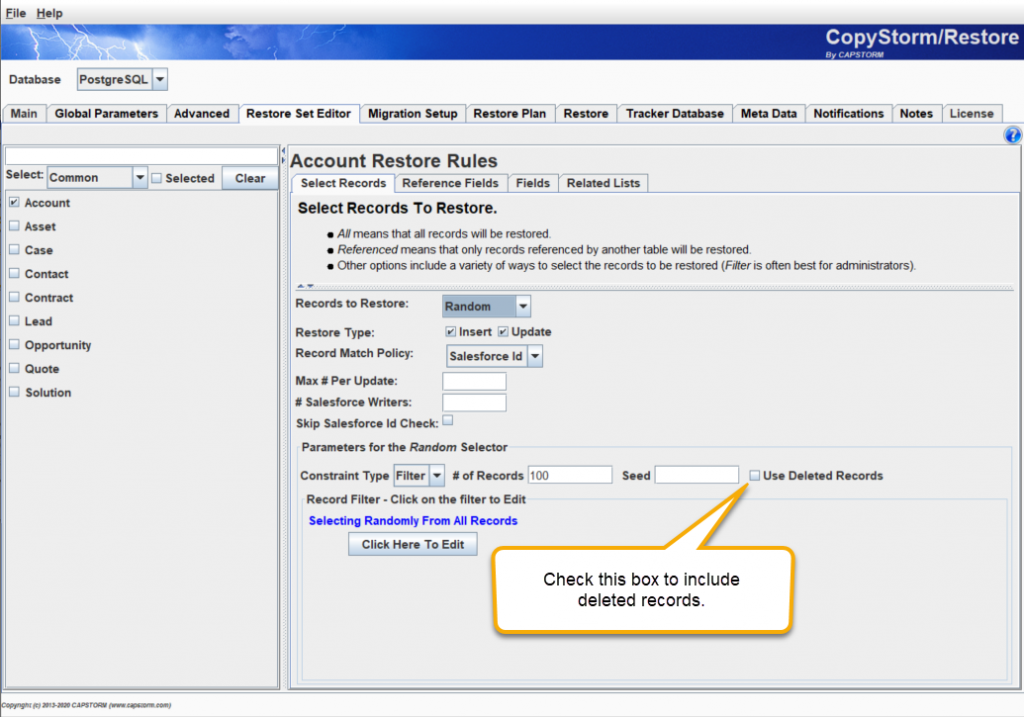This screenshot has width=1024, height=717.
Task: Click the # Salesforce Writers field
Action: click(474, 402)
